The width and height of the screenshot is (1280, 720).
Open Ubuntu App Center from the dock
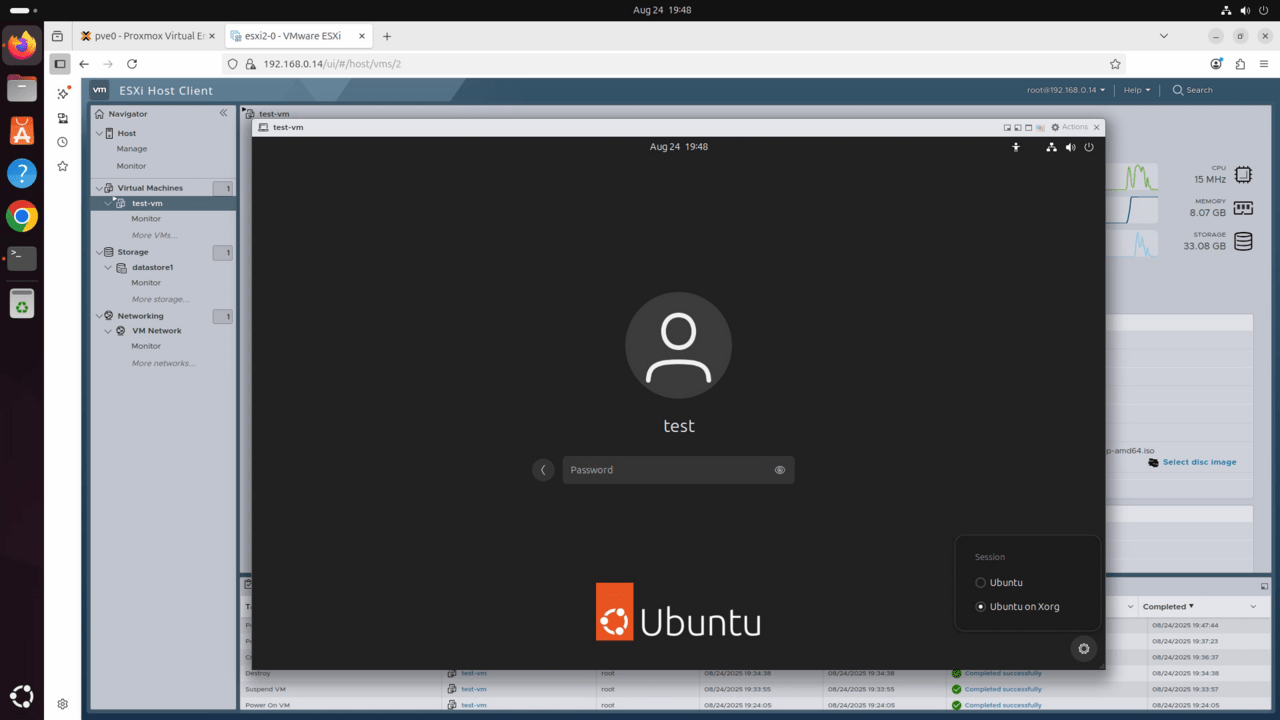point(22,130)
